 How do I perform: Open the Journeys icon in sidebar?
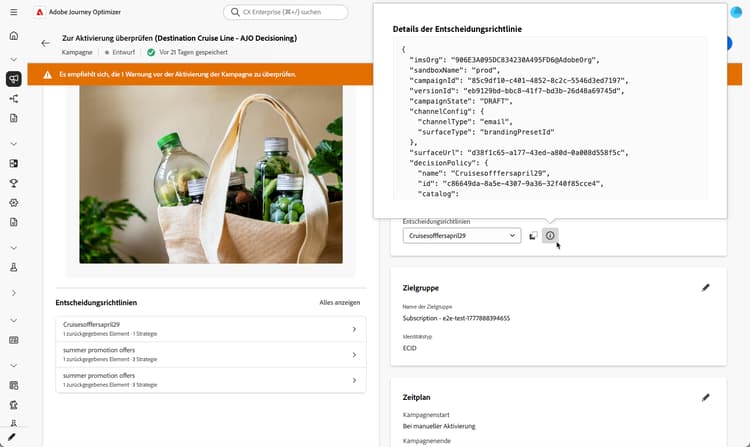[14, 98]
